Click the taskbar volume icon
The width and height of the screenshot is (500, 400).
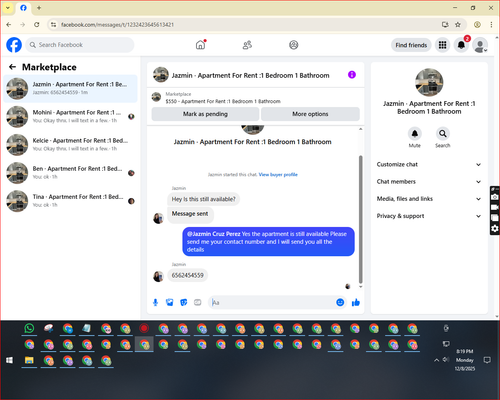pyautogui.click(x=445, y=360)
